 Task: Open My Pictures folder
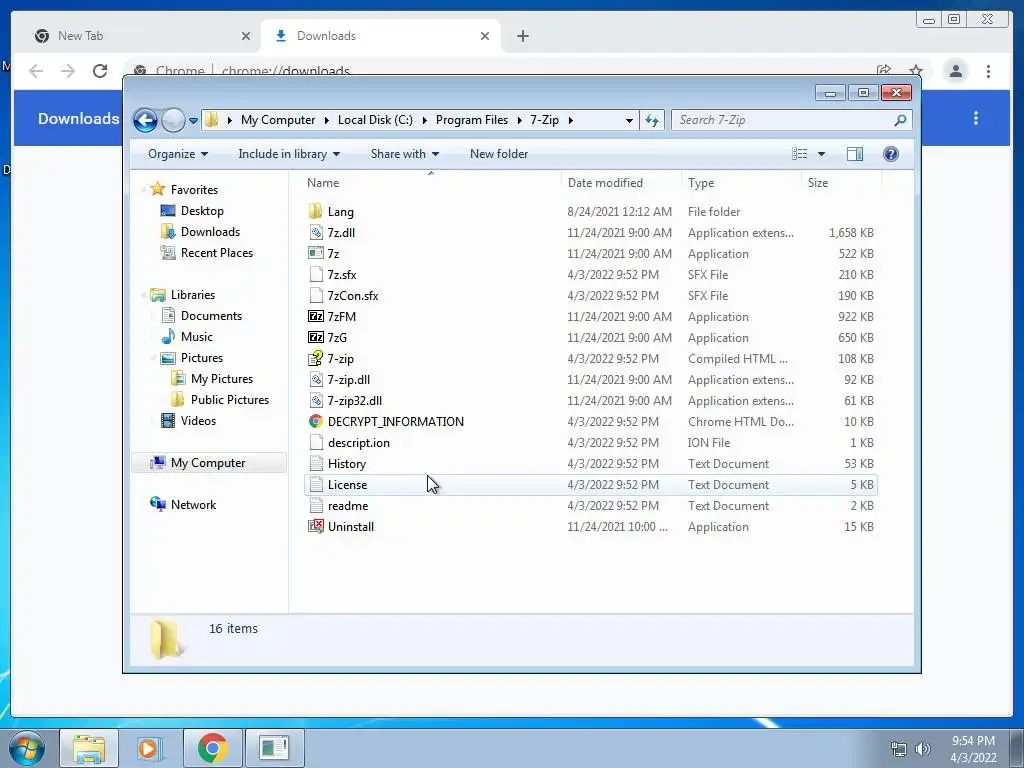tap(221, 379)
